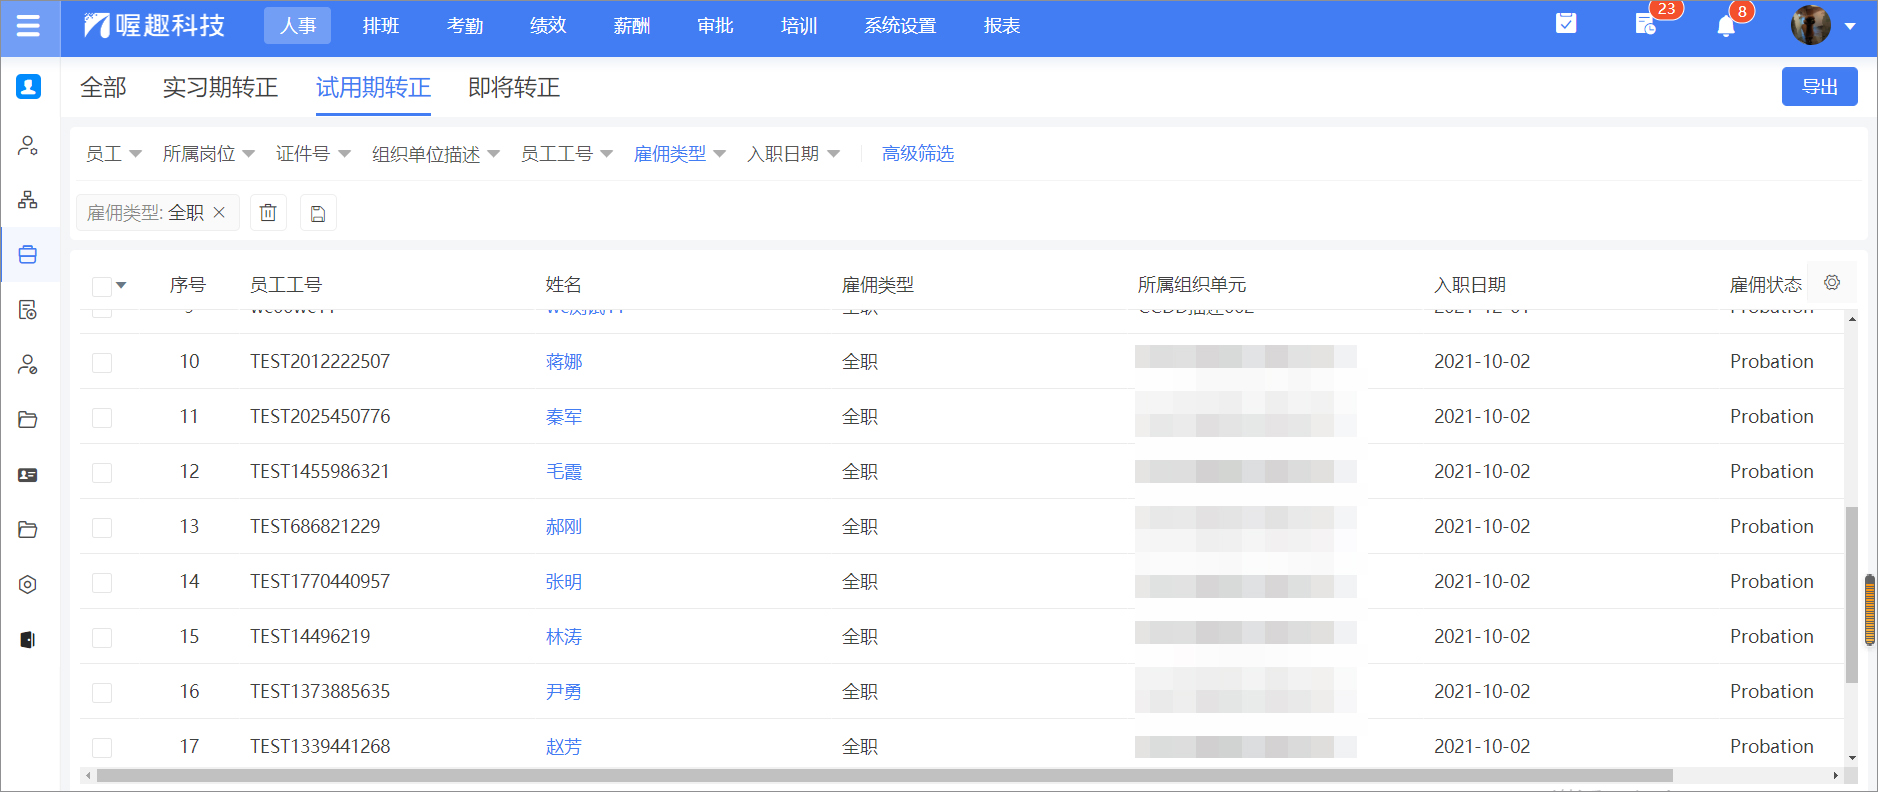Click the user avatar picture

[1811, 26]
